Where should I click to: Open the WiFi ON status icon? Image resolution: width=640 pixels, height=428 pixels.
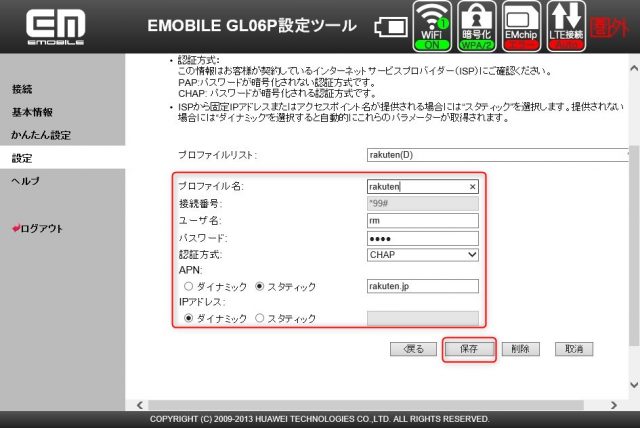pyautogui.click(x=432, y=26)
